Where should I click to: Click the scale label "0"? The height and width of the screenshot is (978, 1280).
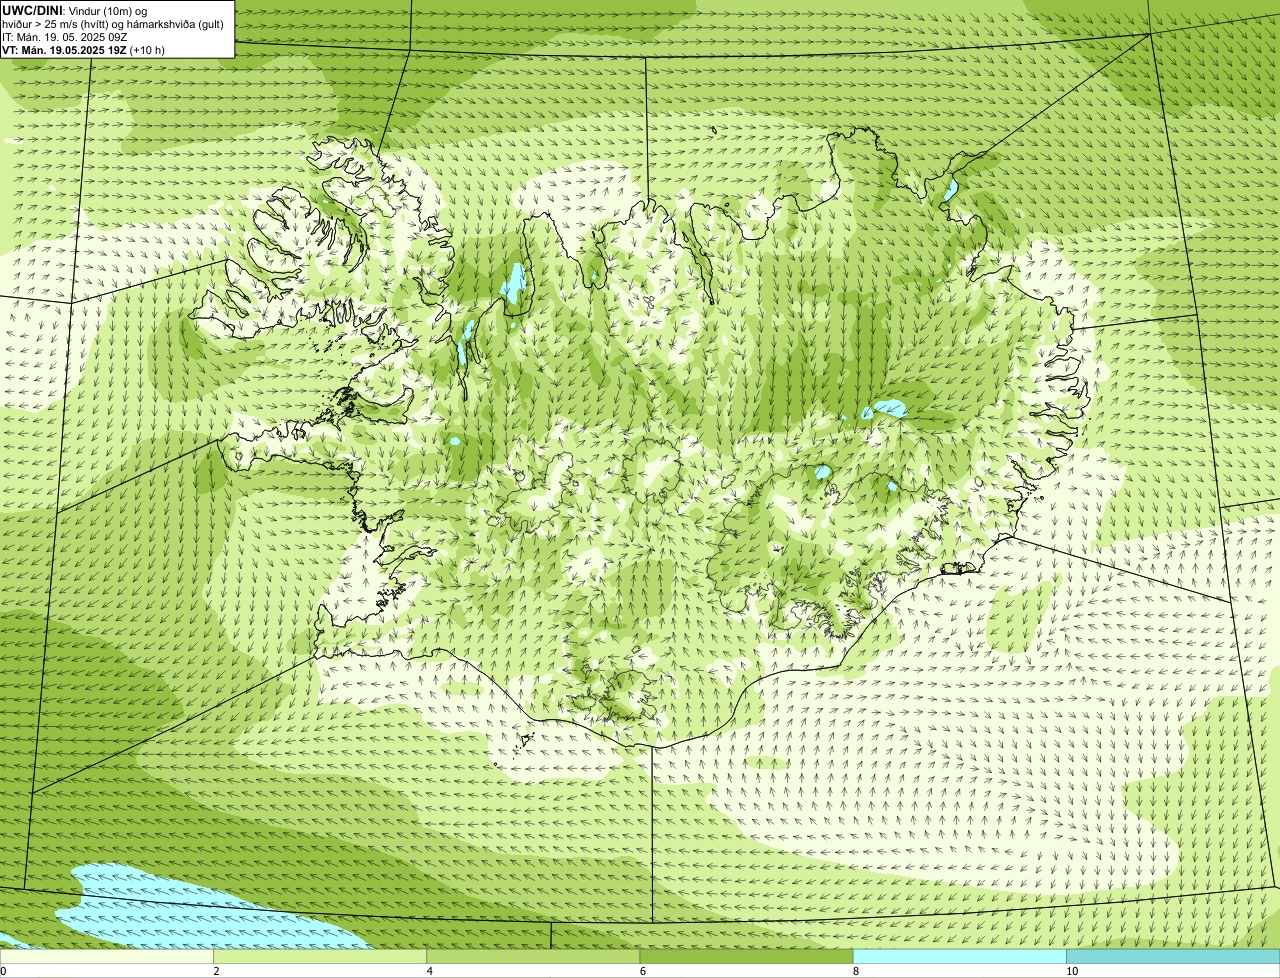click(x=3, y=971)
